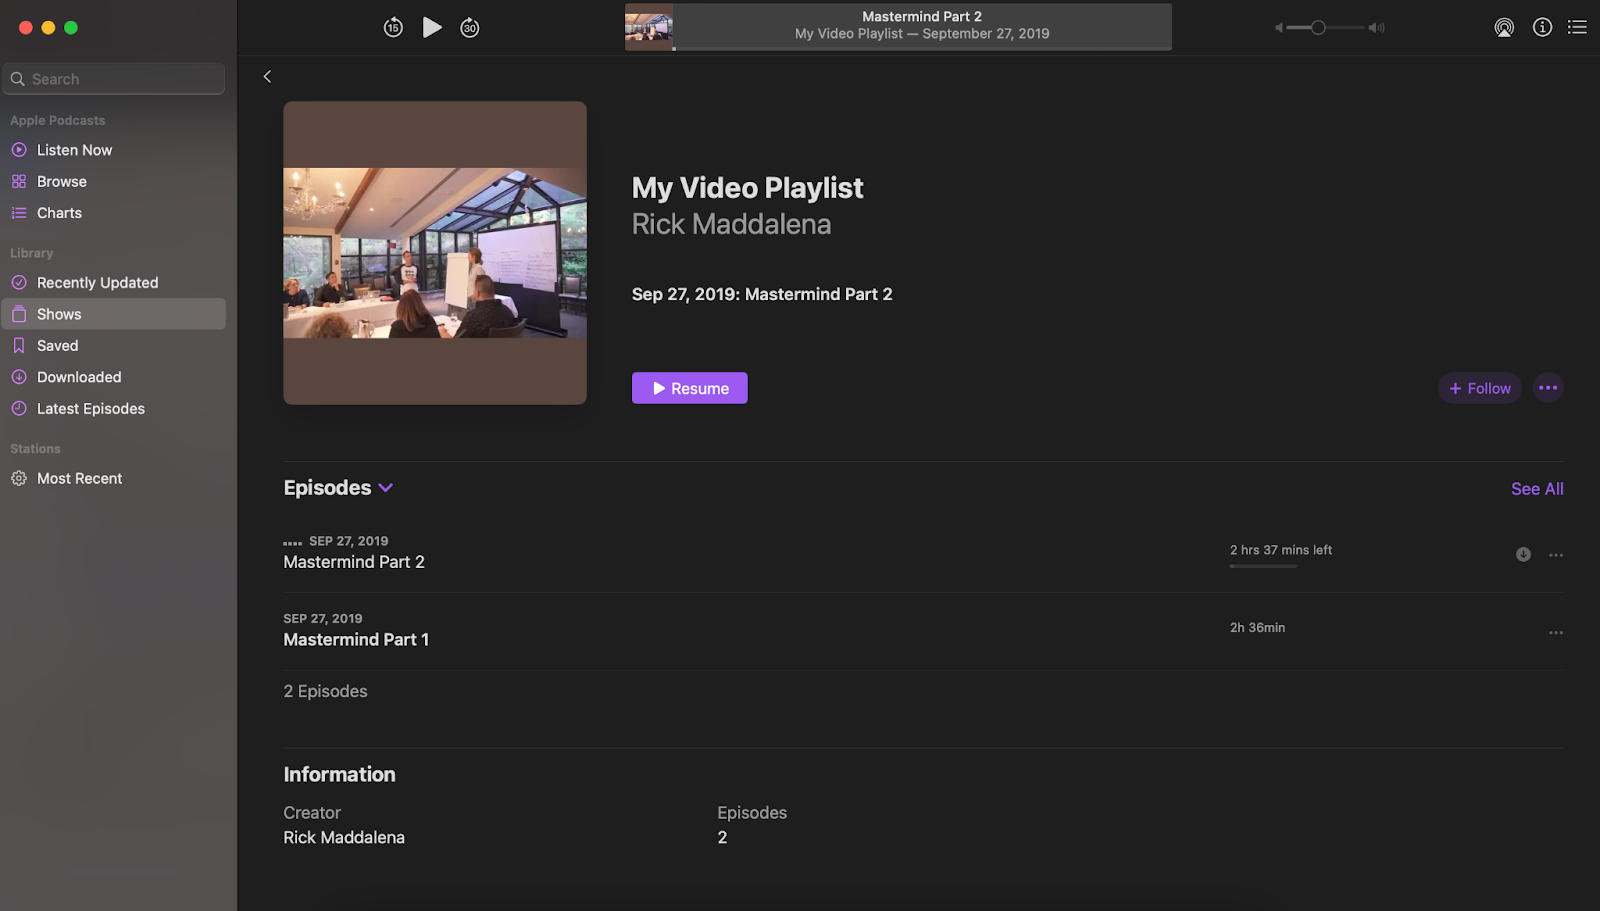Click the maximum volume speaker icon

(1377, 28)
